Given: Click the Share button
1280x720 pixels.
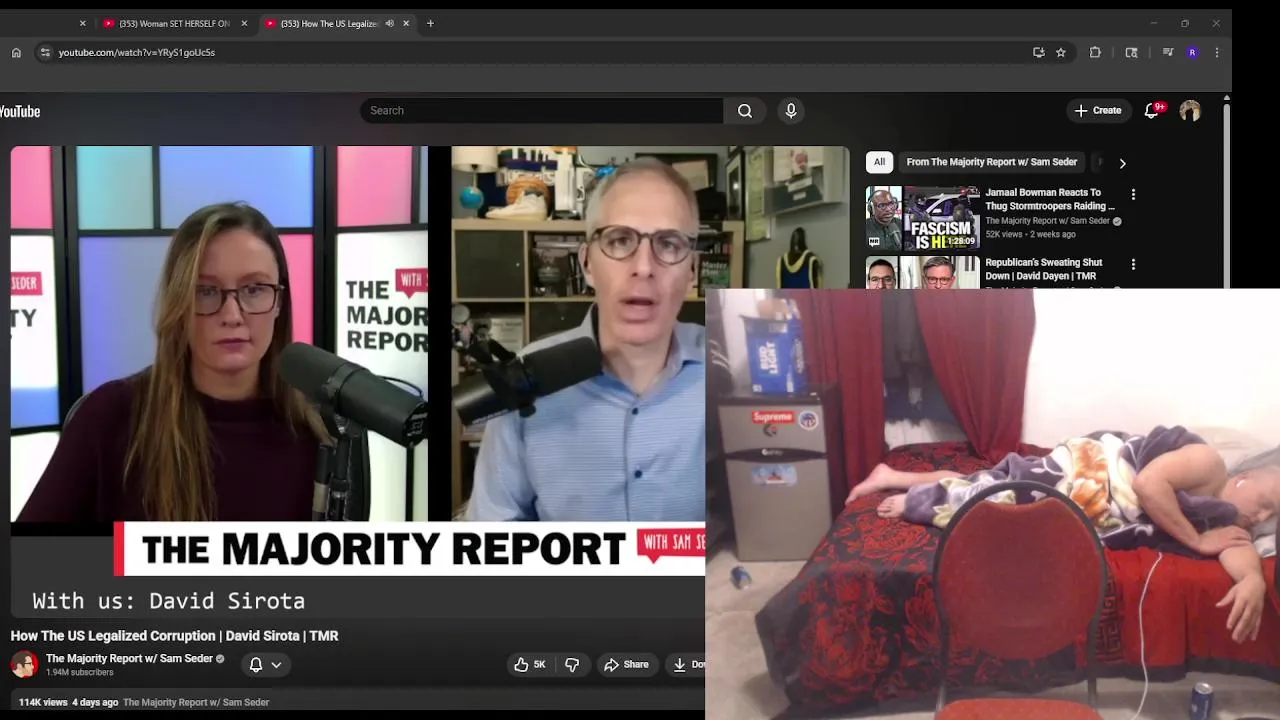Looking at the screenshot, I should [626, 665].
